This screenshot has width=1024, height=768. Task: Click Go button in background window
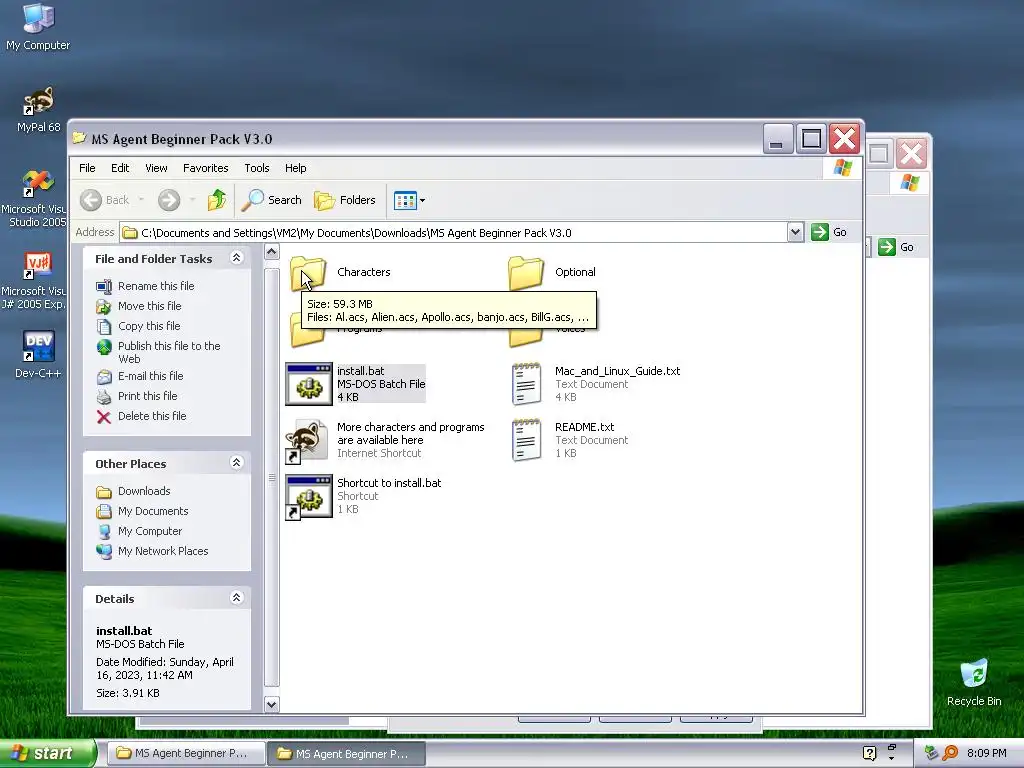pos(897,247)
